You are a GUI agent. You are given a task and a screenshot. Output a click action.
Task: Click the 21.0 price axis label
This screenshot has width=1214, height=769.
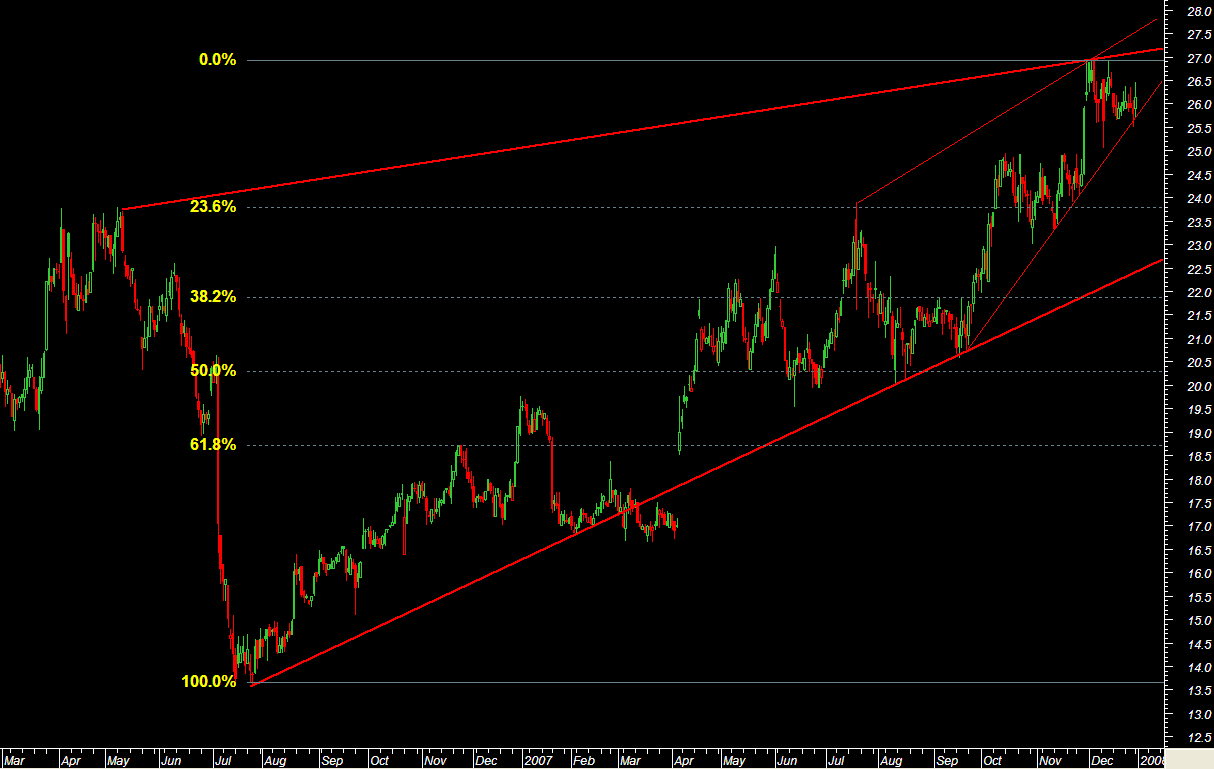(x=1199, y=340)
